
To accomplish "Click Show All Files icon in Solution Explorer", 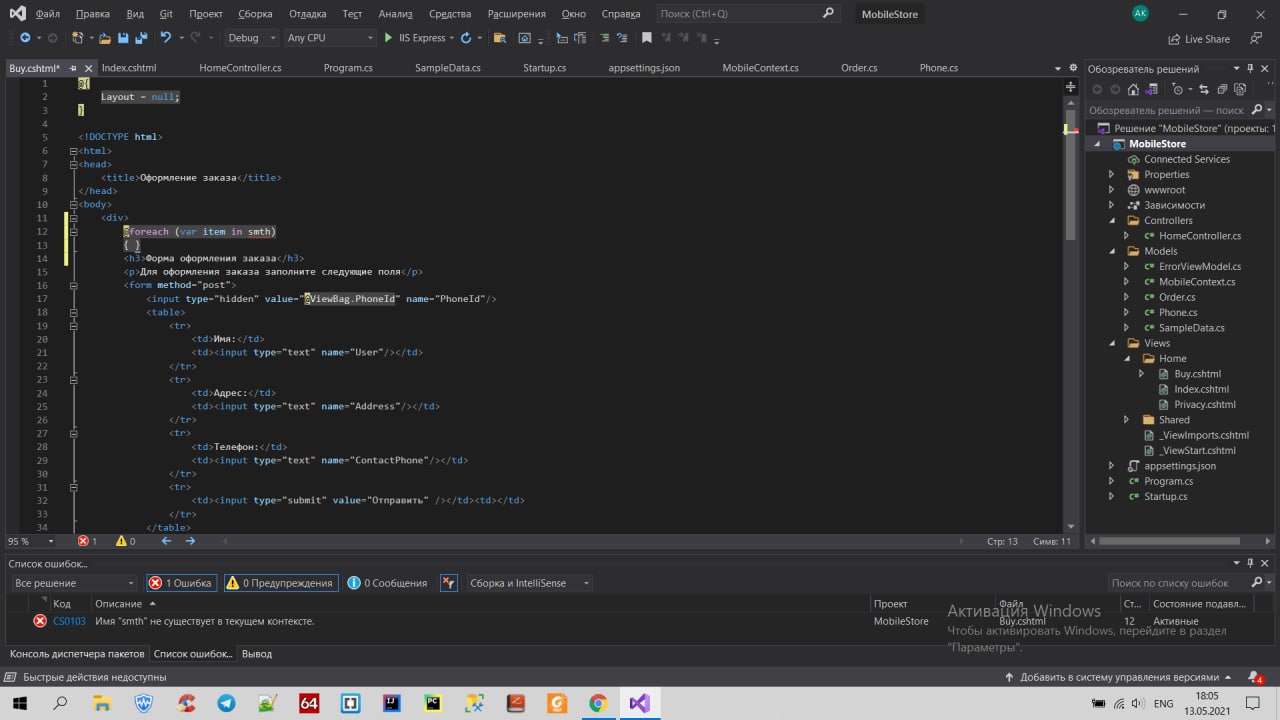I will (1240, 89).
